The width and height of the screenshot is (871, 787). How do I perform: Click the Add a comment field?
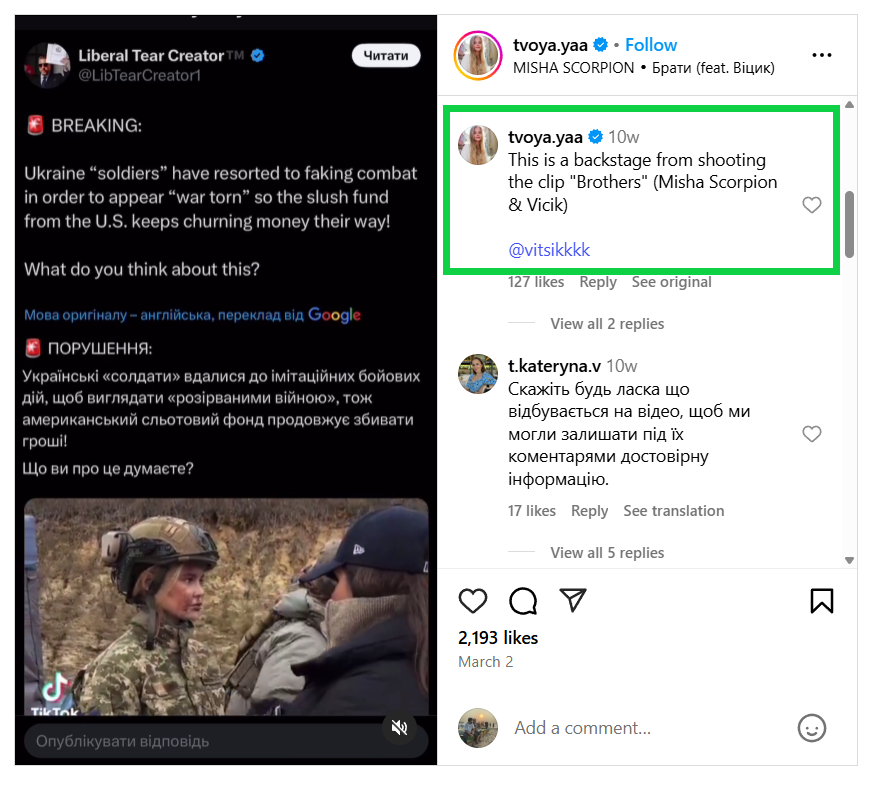(640, 728)
